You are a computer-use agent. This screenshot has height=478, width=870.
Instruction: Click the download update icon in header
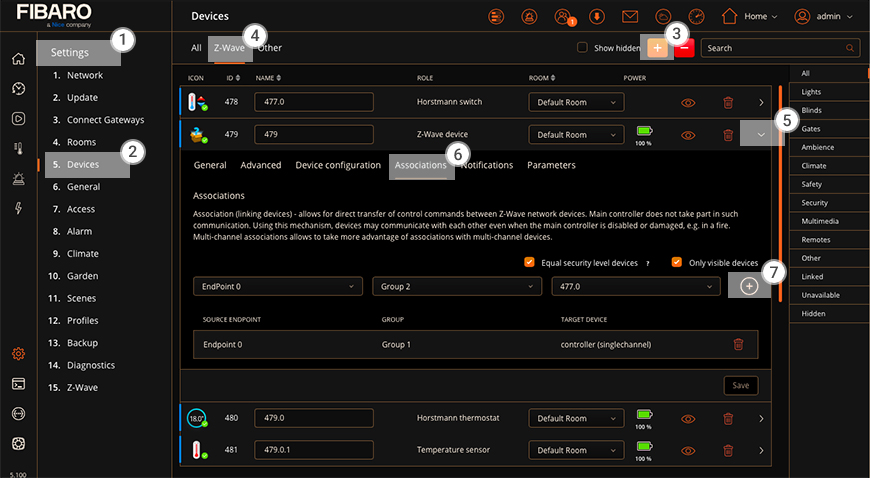pyautogui.click(x=597, y=16)
